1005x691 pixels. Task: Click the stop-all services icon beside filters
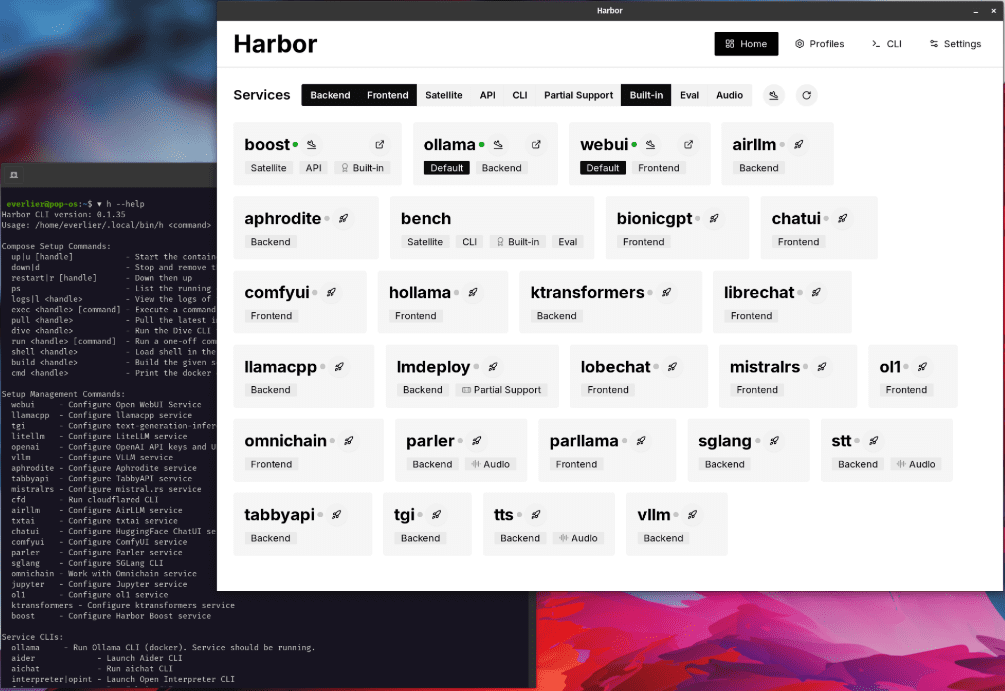click(x=774, y=96)
